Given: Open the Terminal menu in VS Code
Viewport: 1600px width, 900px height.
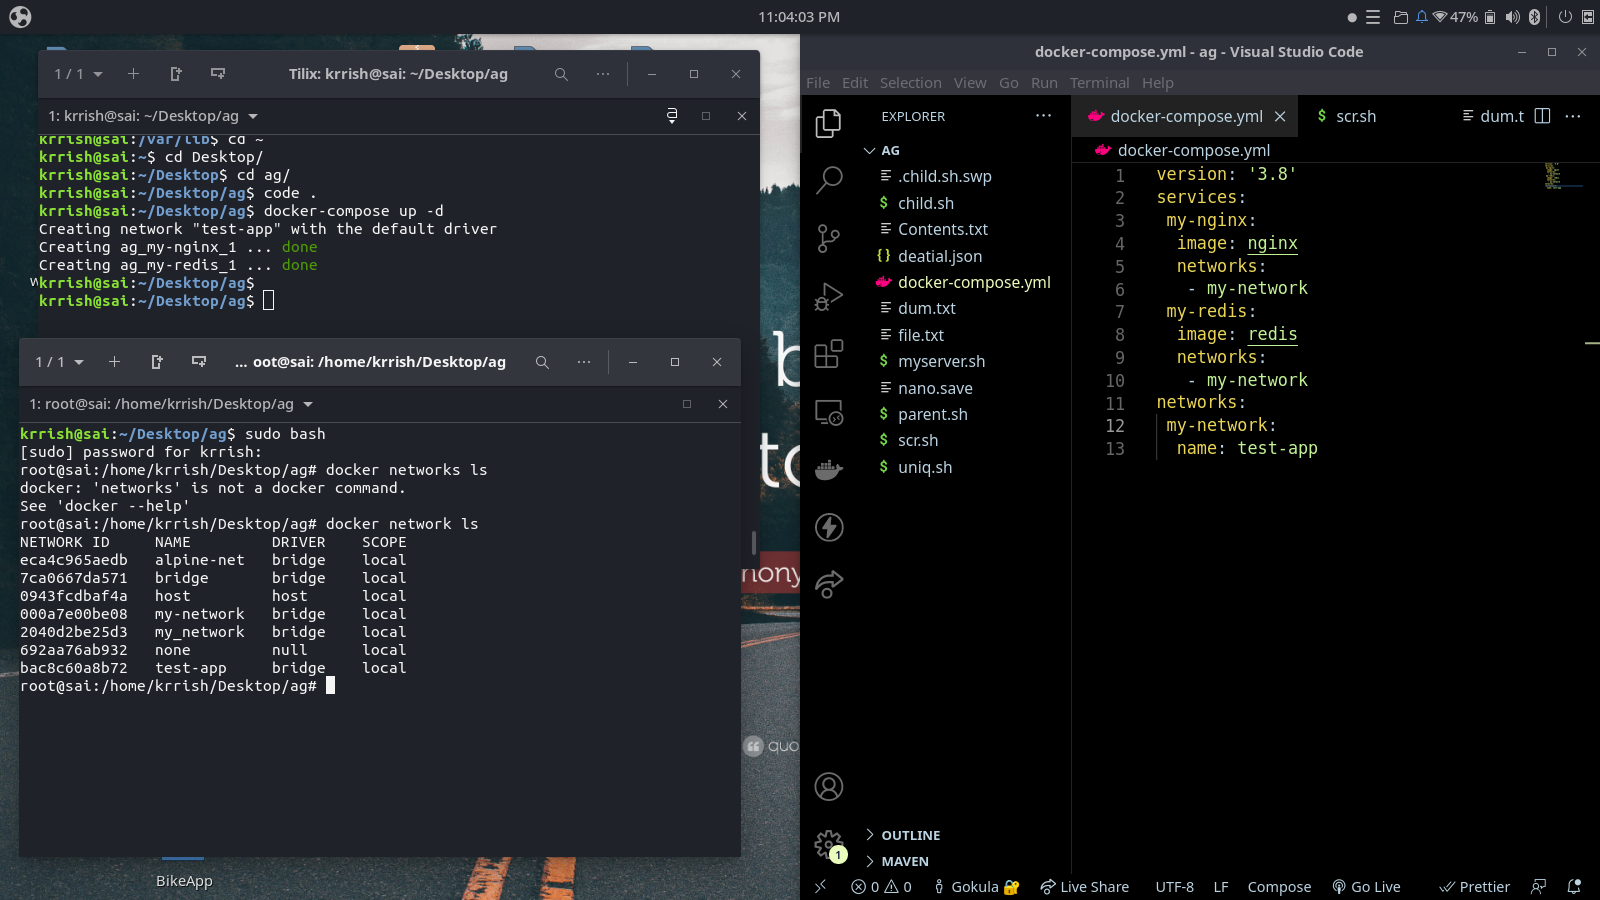Looking at the screenshot, I should [1099, 83].
